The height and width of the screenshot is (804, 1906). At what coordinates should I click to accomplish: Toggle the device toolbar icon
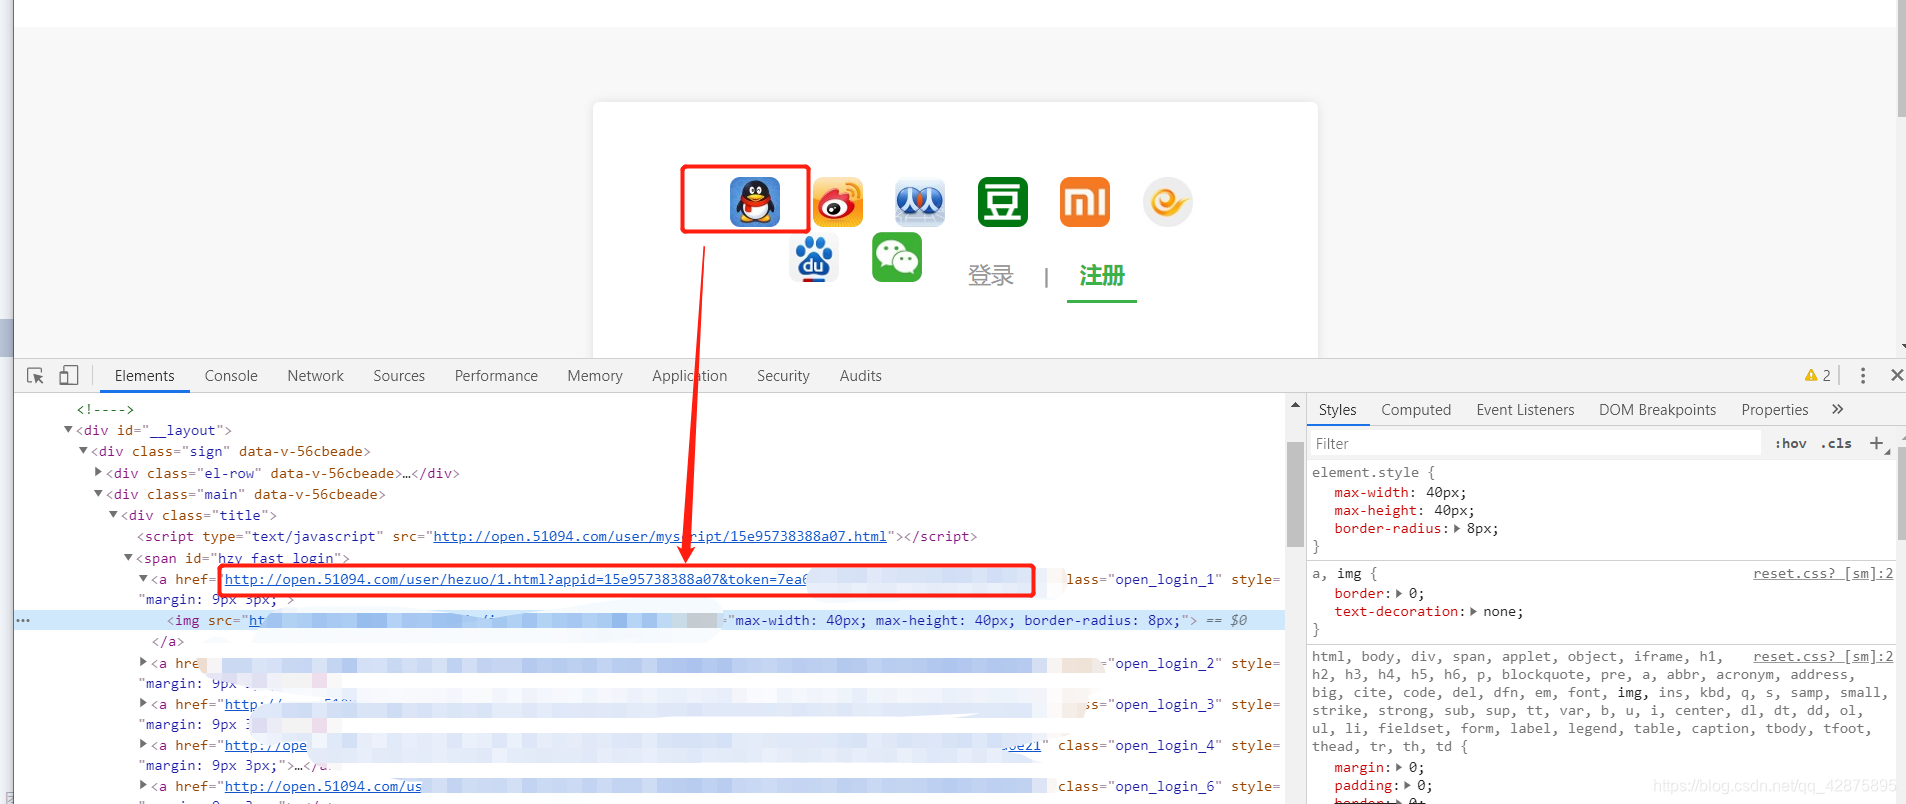pyautogui.click(x=68, y=376)
